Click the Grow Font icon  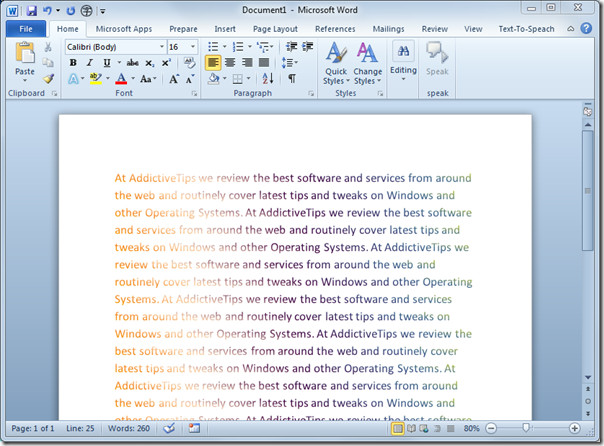(x=174, y=79)
